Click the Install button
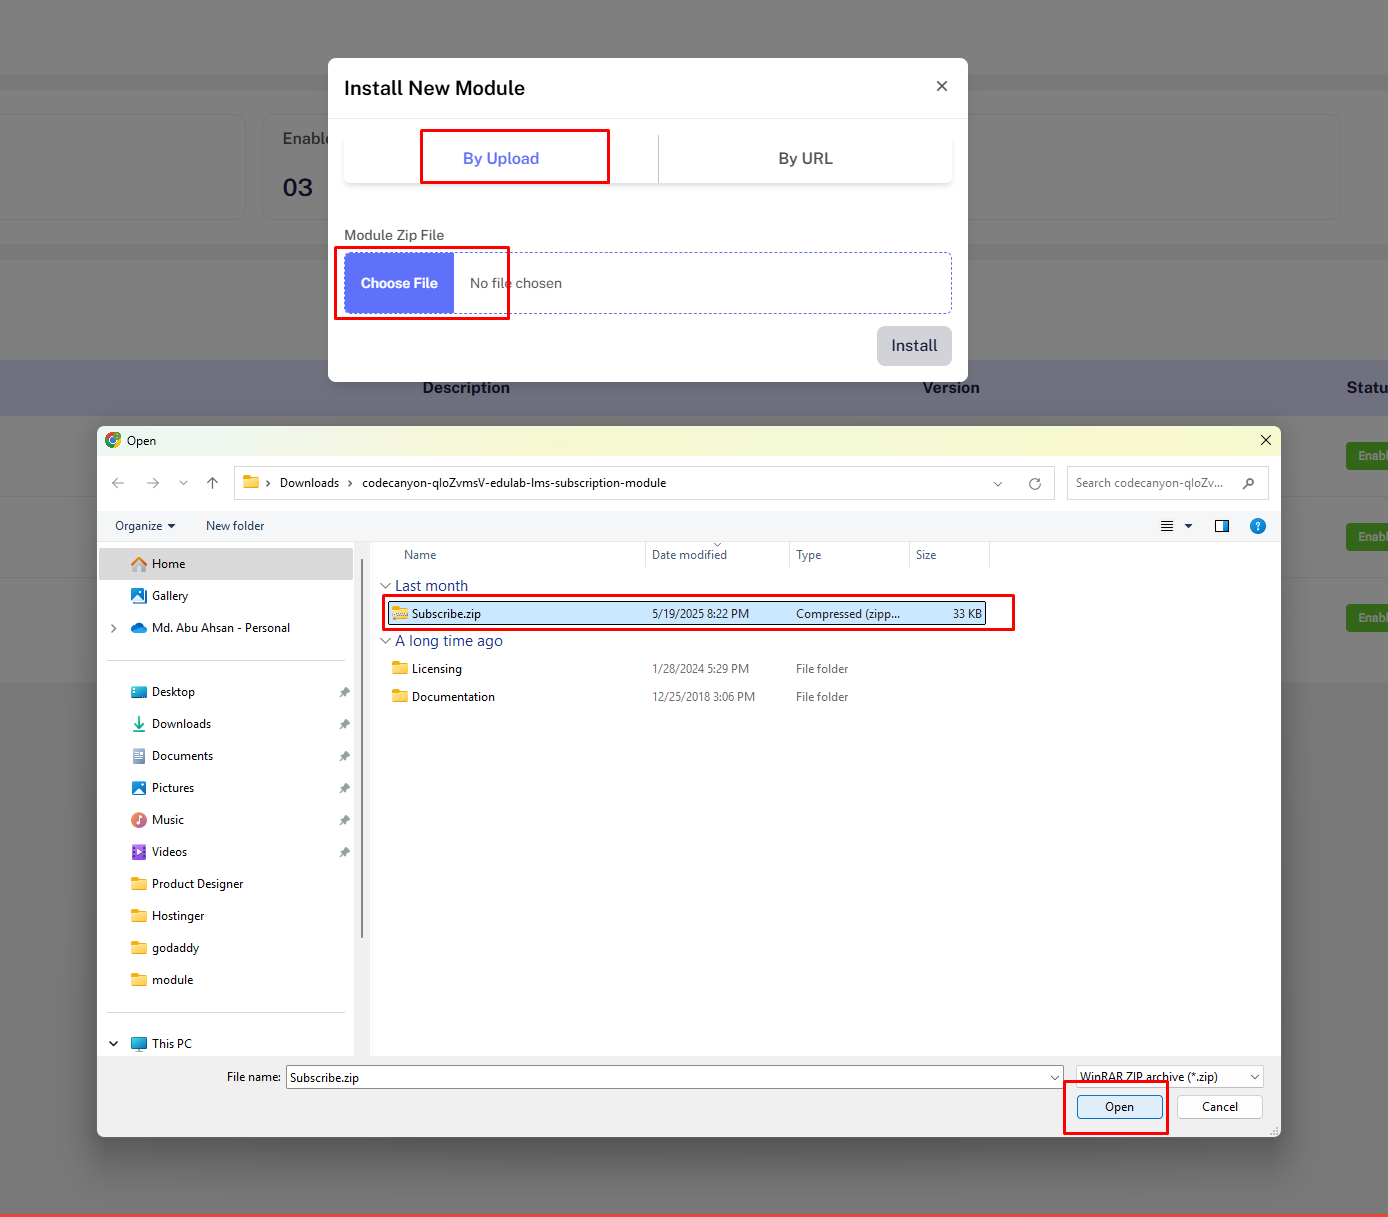 coord(913,345)
